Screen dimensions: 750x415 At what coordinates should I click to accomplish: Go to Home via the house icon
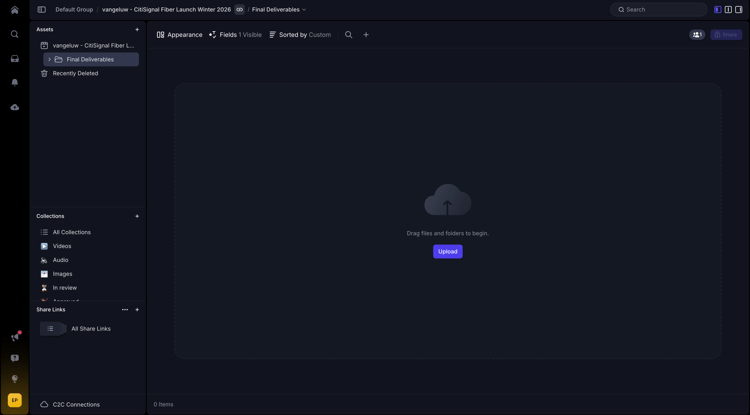tap(14, 10)
